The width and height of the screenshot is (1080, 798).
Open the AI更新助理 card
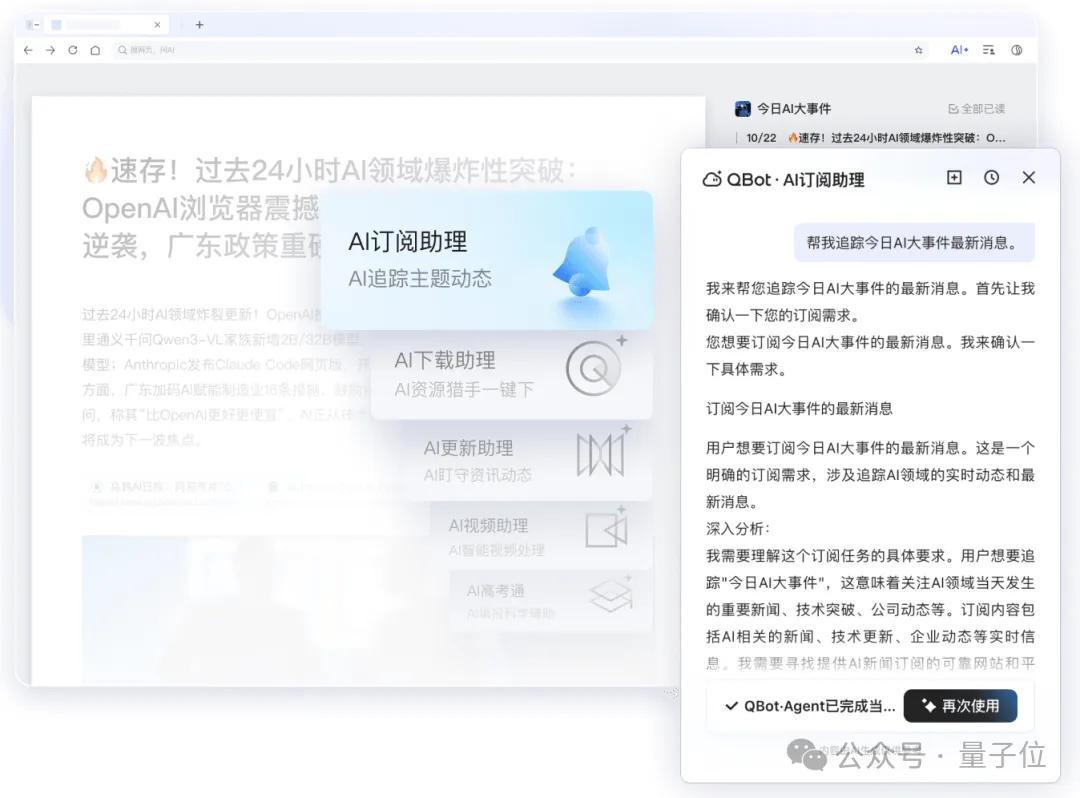click(x=528, y=461)
